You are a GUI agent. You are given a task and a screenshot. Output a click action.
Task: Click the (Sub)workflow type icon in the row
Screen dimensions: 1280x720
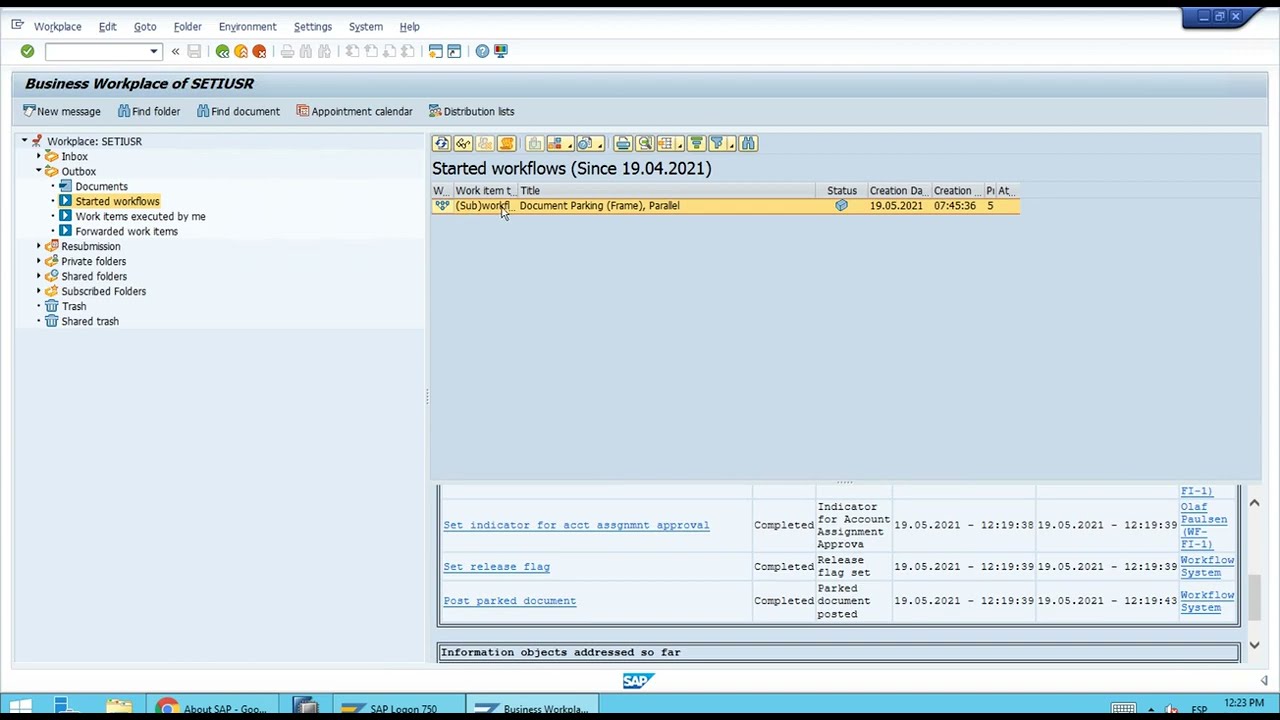coord(442,206)
